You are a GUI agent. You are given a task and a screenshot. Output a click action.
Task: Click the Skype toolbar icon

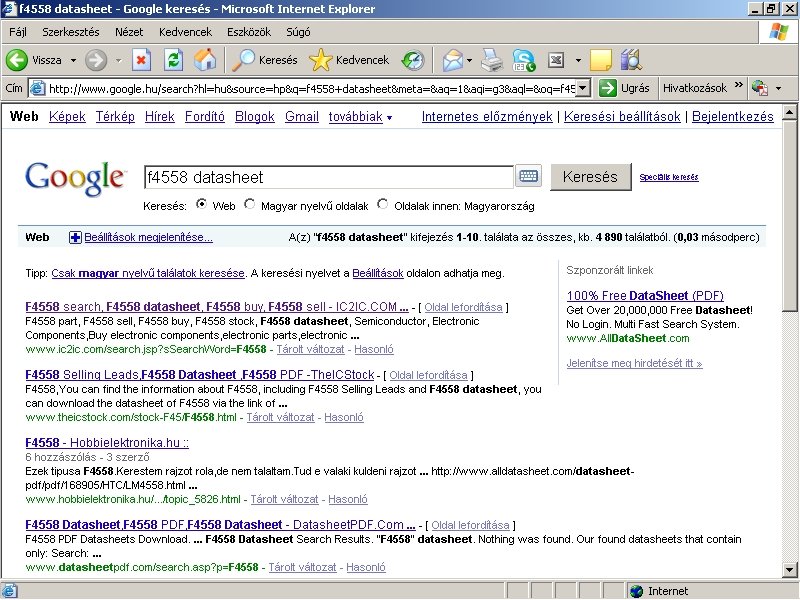pos(523,60)
